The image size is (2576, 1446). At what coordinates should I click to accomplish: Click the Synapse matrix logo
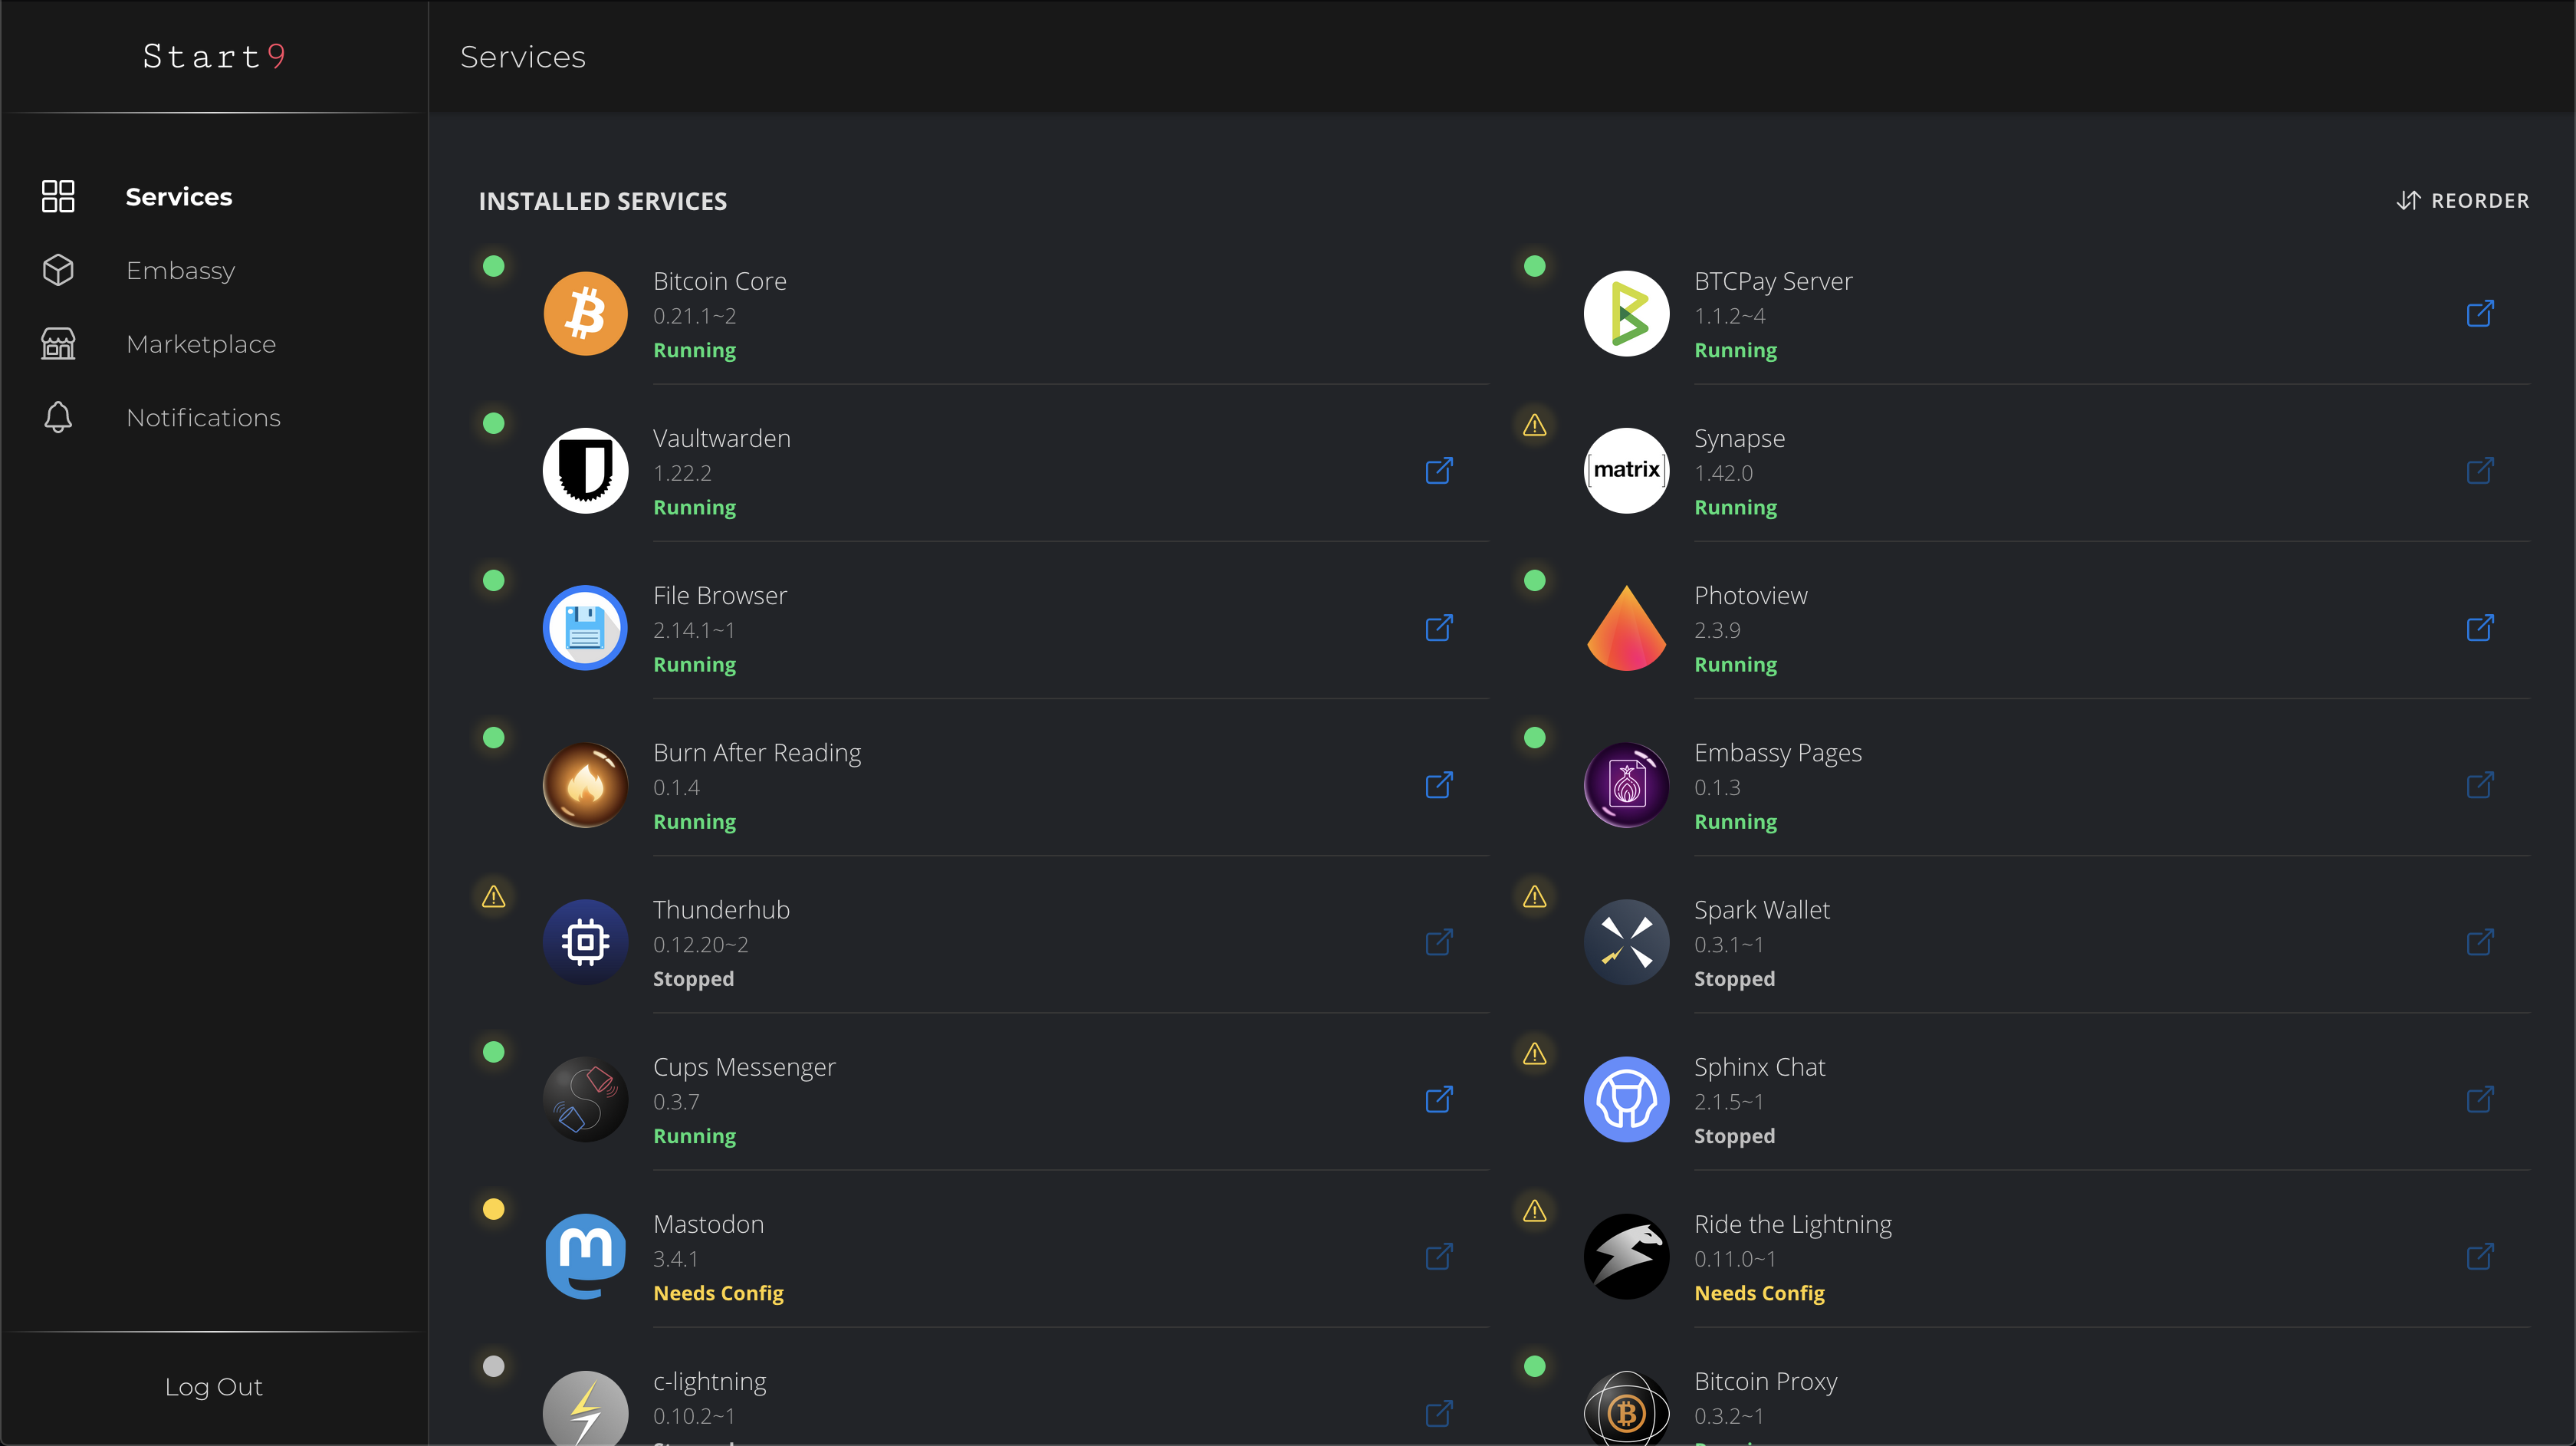tap(1626, 471)
